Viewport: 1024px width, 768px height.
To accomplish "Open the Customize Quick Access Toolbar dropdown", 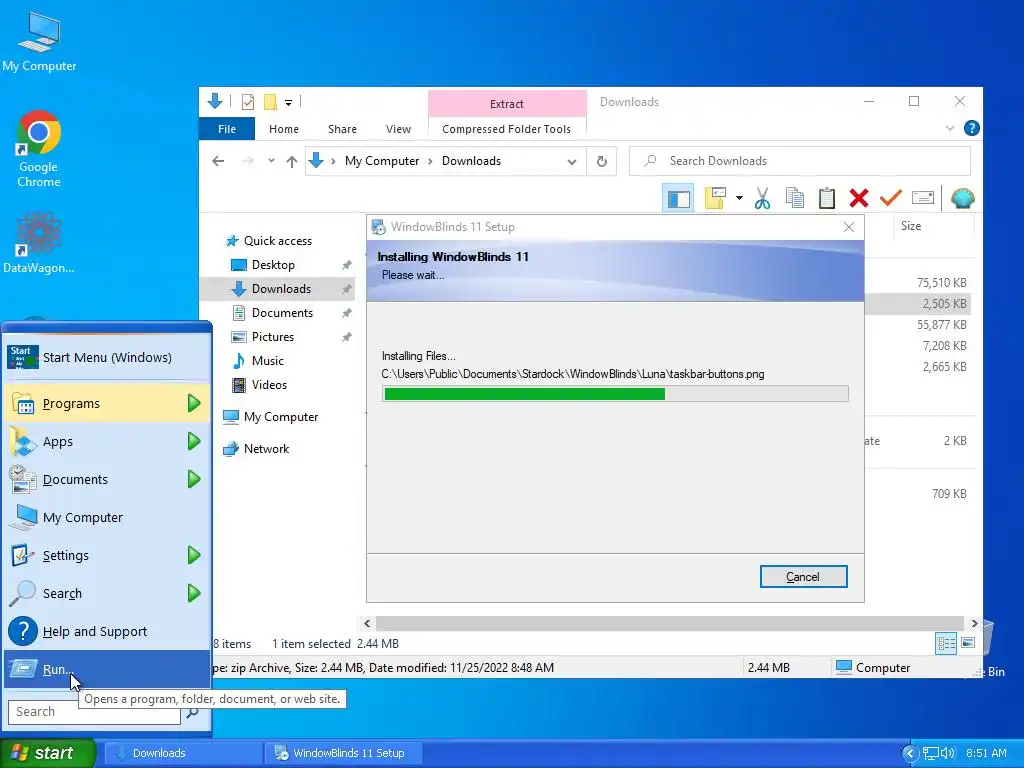I will (288, 103).
